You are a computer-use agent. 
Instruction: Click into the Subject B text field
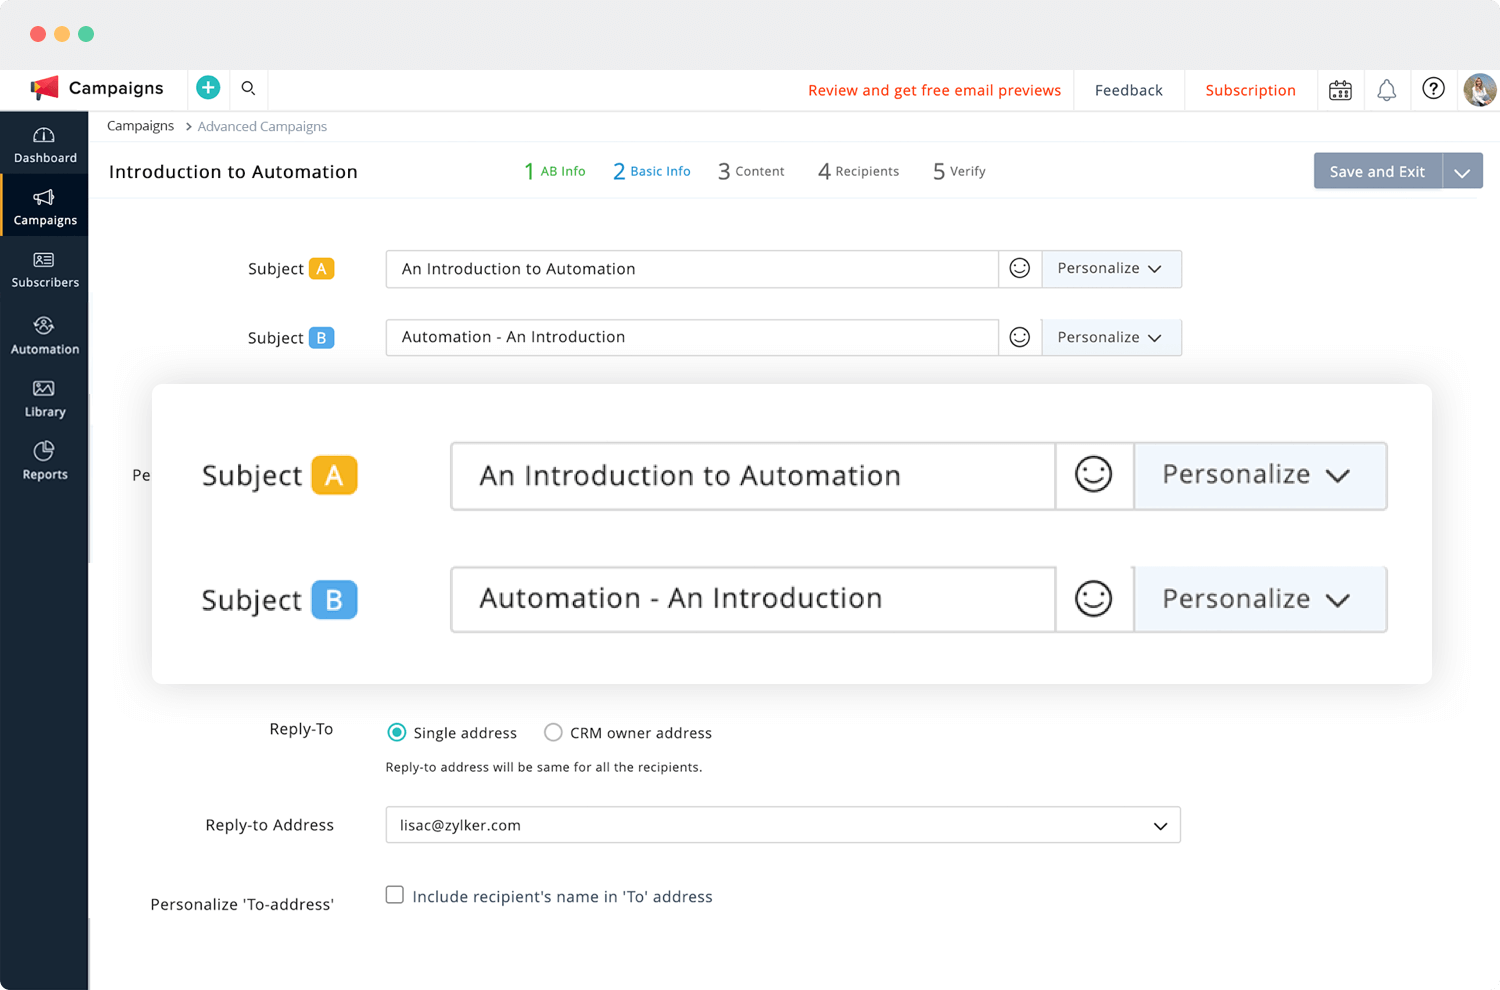(x=692, y=337)
